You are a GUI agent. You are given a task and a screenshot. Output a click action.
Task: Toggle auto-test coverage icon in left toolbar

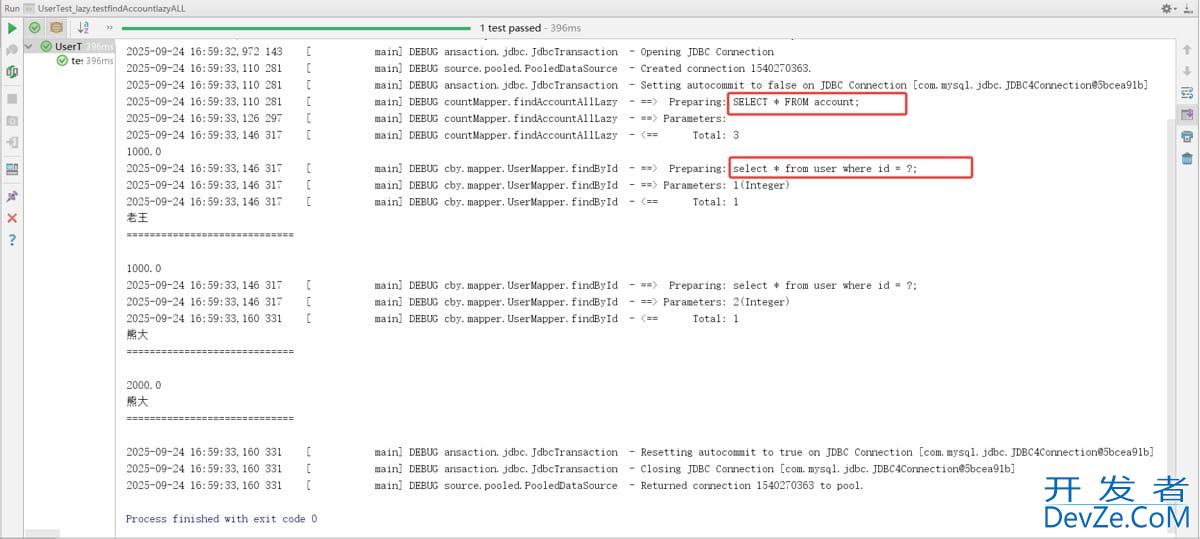point(12,72)
